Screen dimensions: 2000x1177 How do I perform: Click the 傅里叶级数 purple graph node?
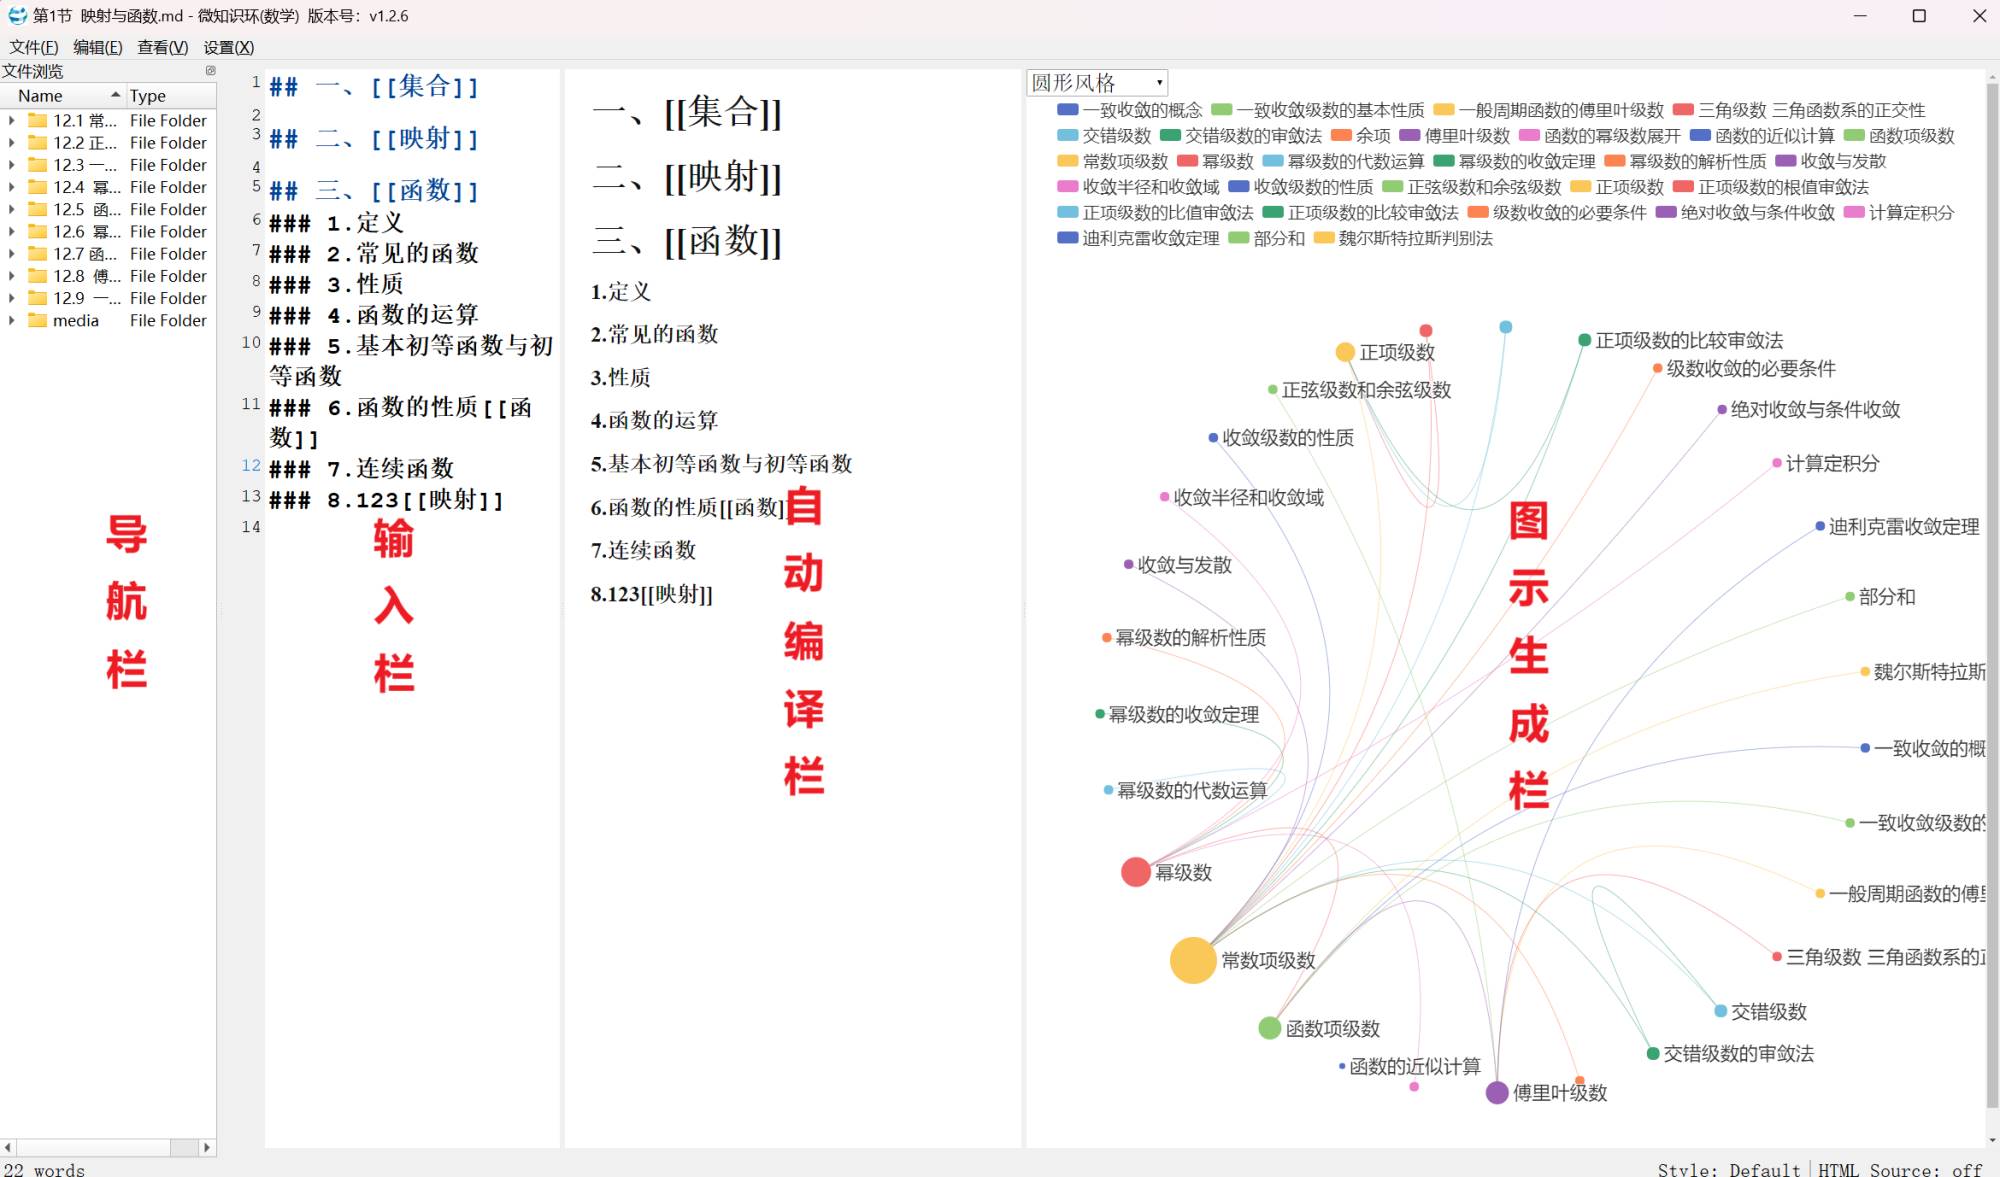[x=1496, y=1093]
